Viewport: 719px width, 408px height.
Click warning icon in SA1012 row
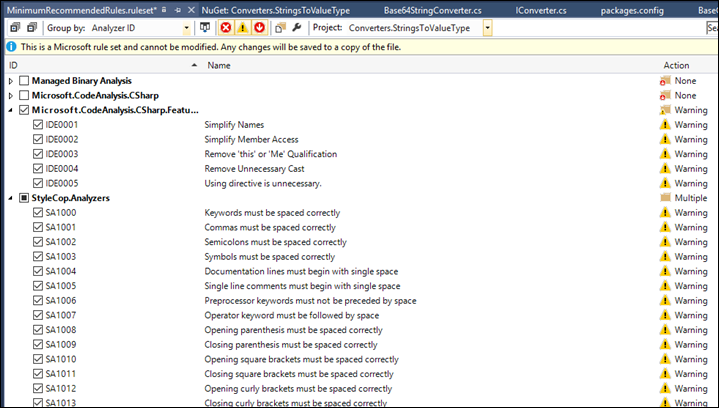(665, 389)
